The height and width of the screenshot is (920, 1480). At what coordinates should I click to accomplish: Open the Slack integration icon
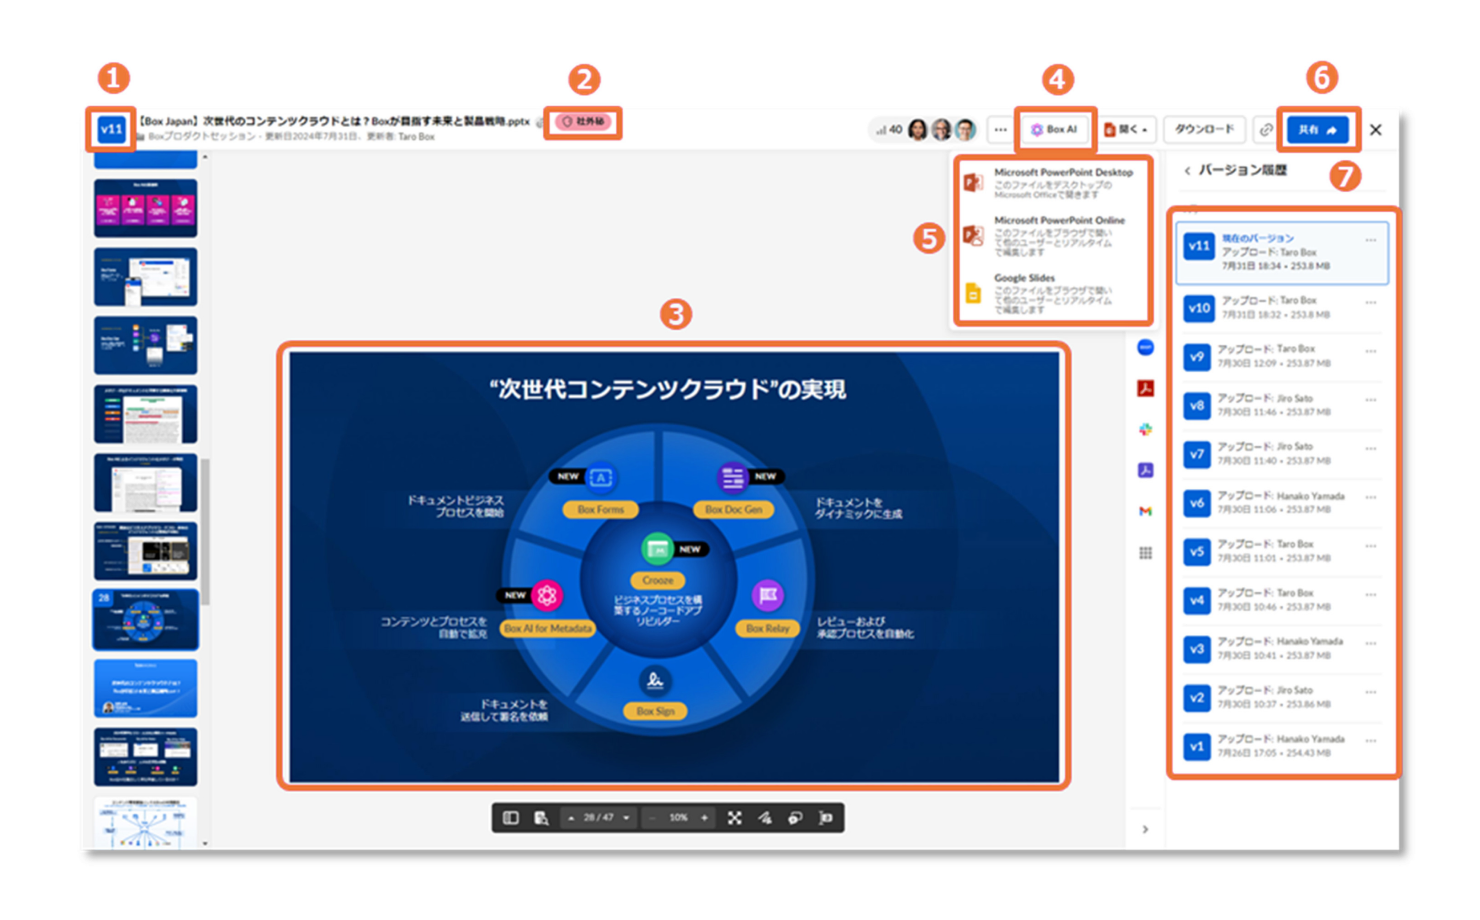(x=1146, y=429)
